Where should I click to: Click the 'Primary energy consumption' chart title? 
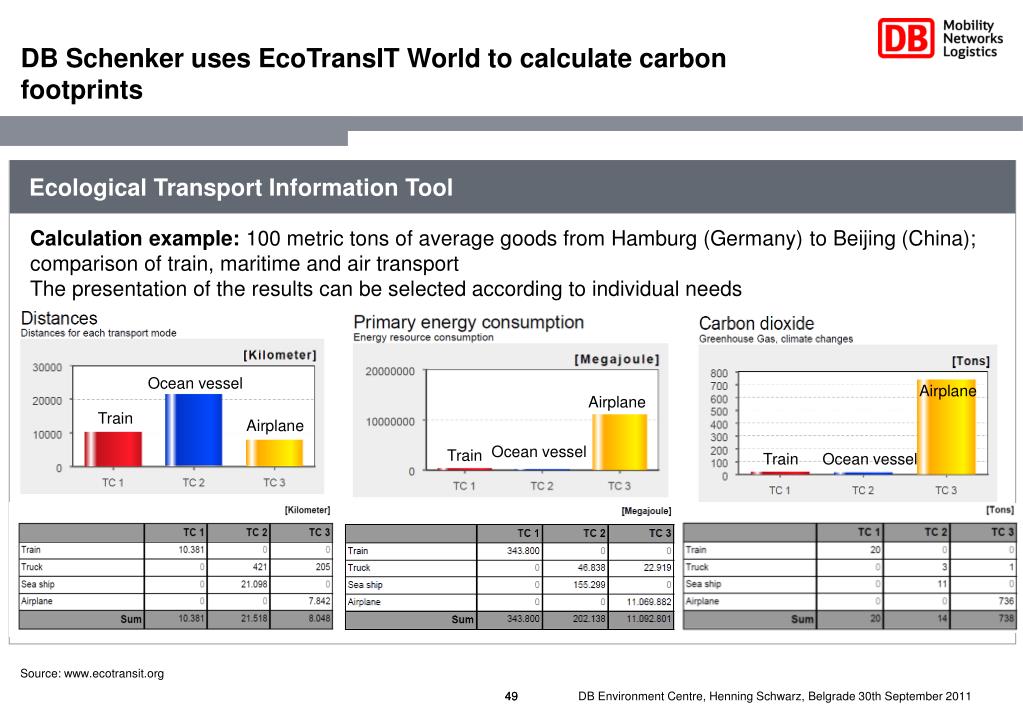coord(468,322)
